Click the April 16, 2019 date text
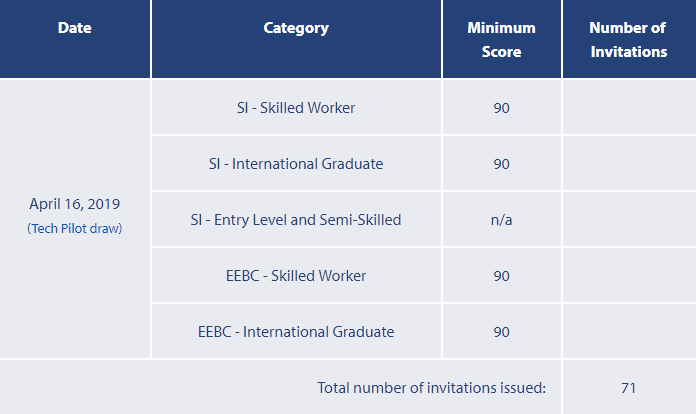The image size is (696, 414). coord(75,204)
